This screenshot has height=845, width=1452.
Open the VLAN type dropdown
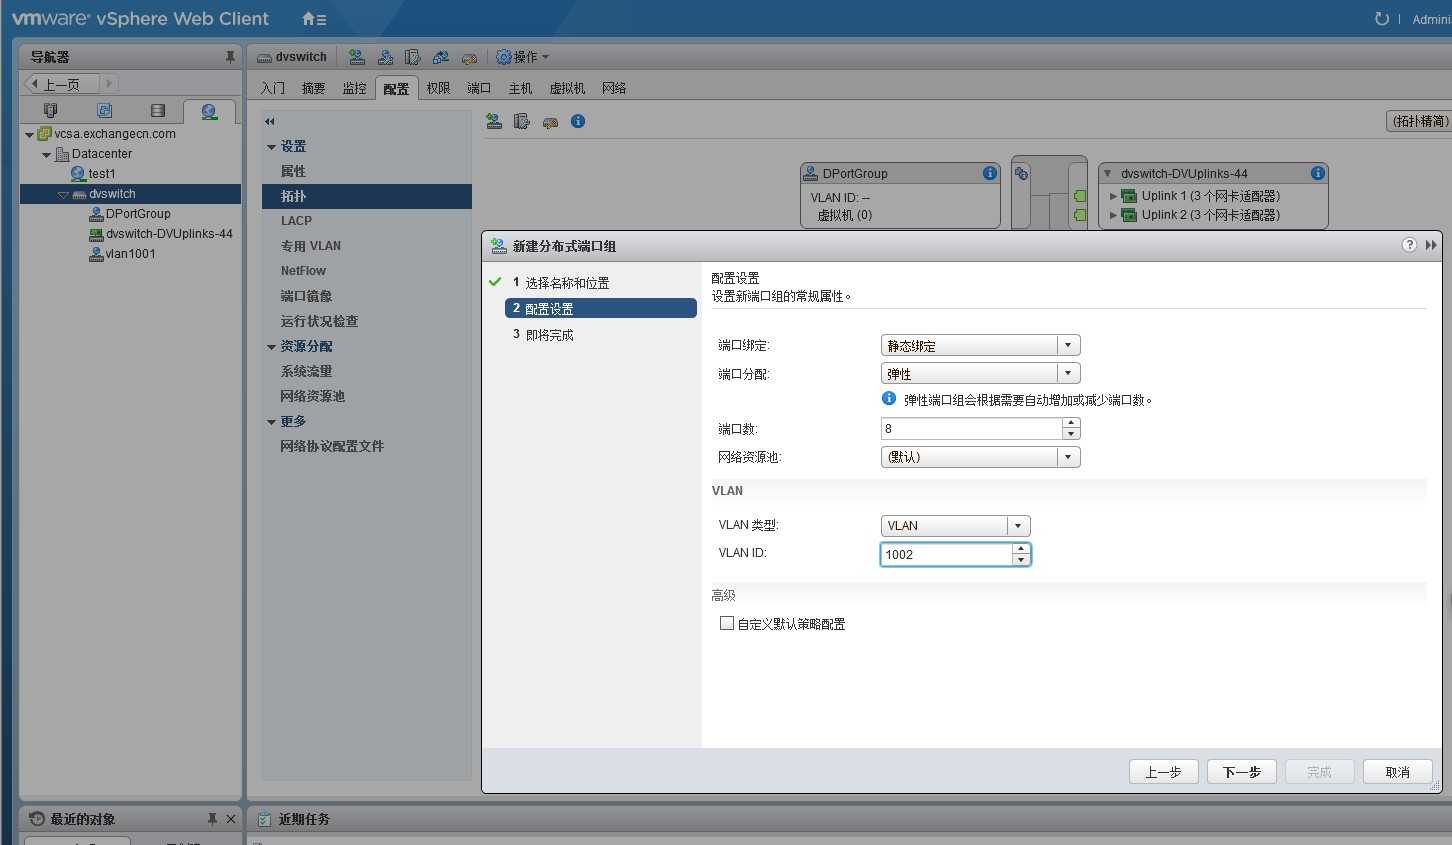[1018, 526]
